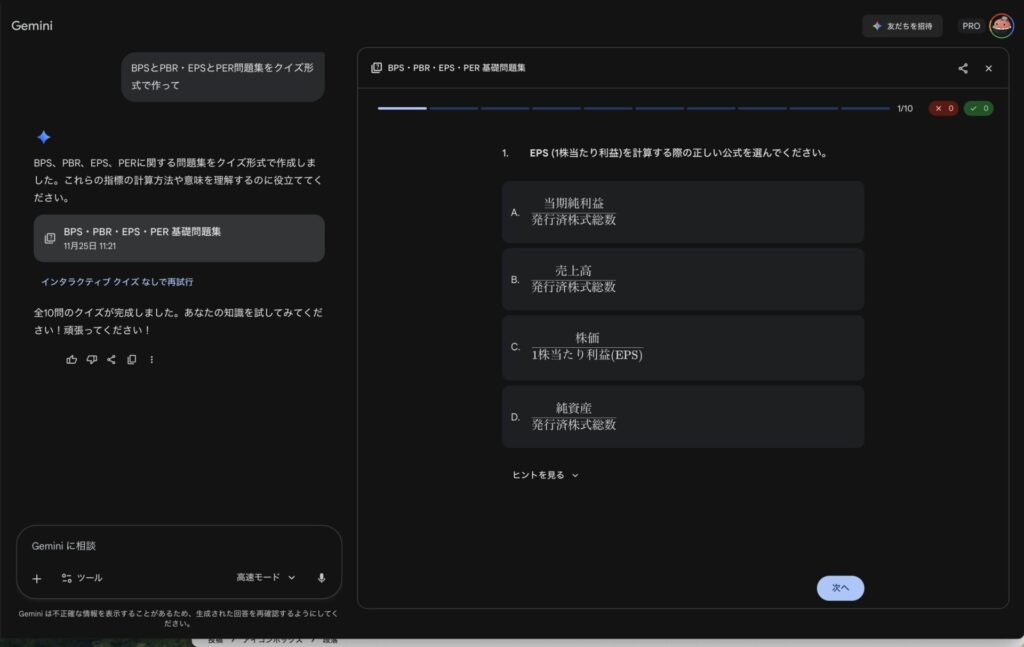Open the three-dot more options menu
This screenshot has height=647, width=1024.
tap(151, 358)
